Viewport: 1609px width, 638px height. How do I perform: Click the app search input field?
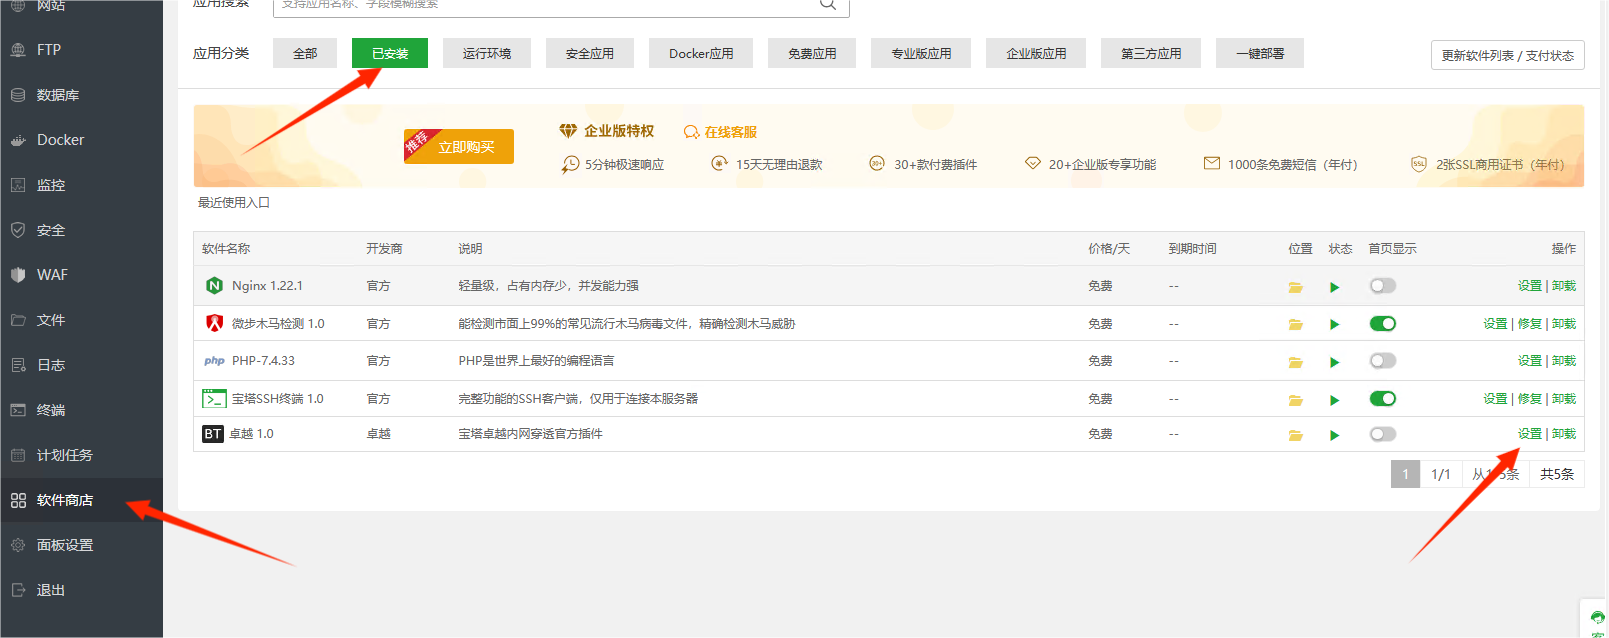pyautogui.click(x=561, y=6)
